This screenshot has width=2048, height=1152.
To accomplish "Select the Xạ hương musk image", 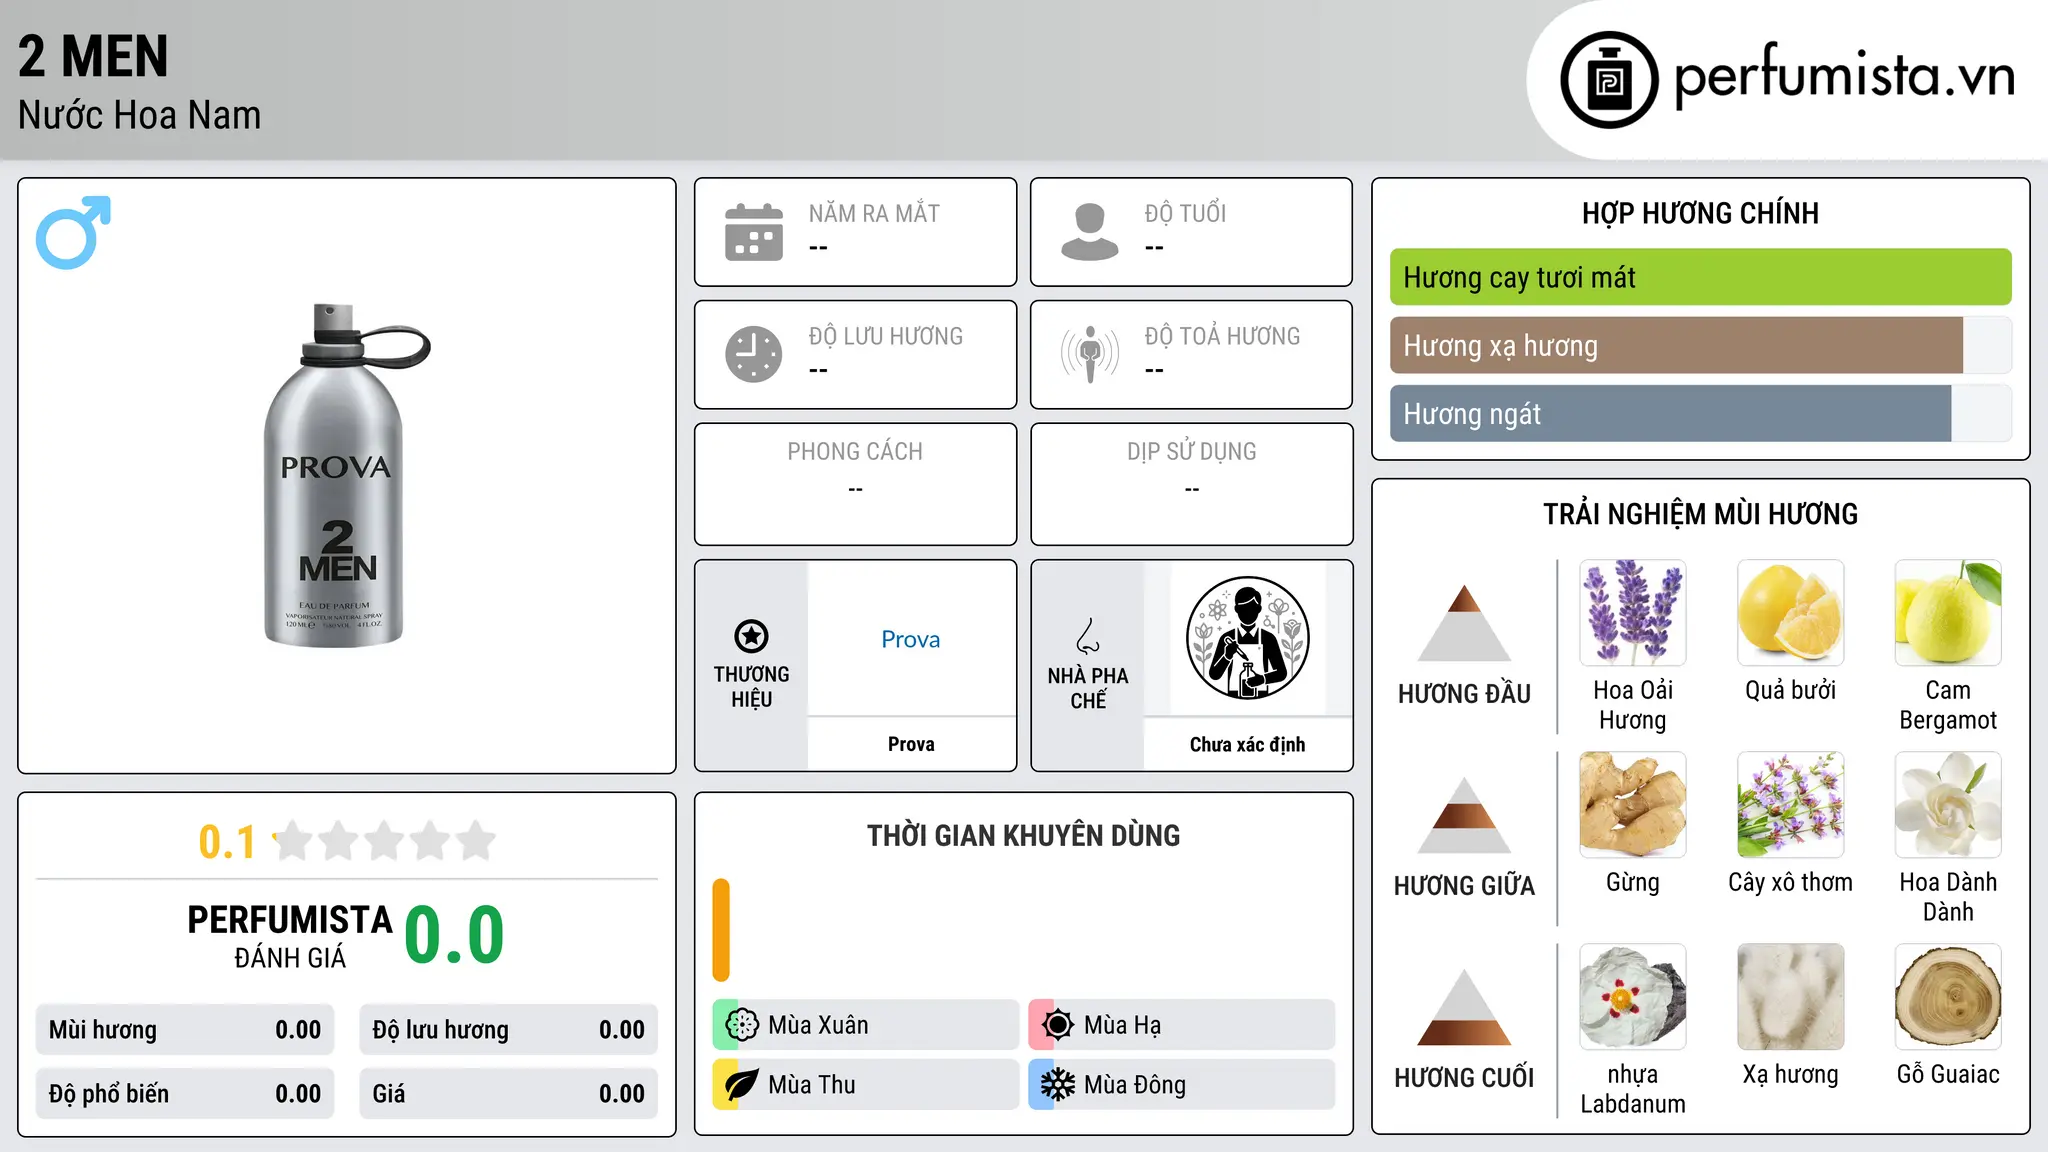I will [x=1791, y=997].
